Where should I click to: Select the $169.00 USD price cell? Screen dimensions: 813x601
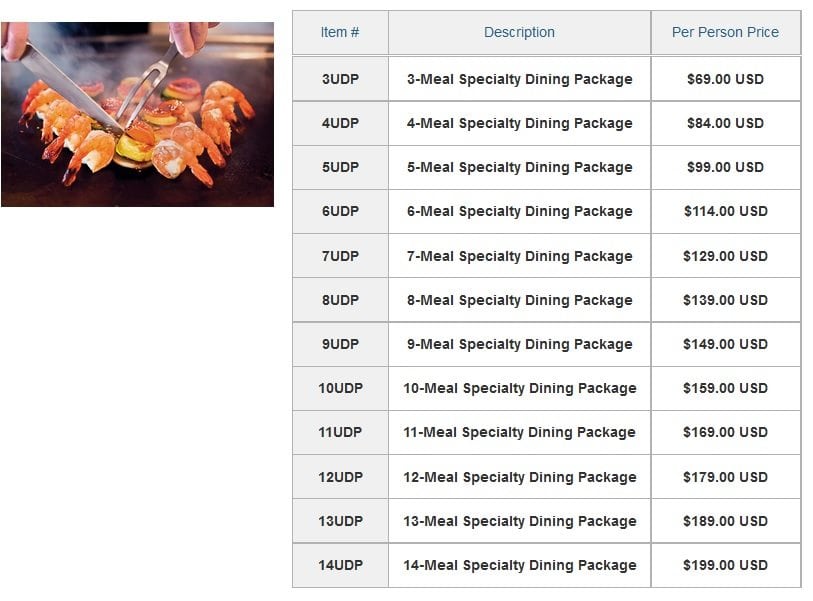tap(725, 432)
